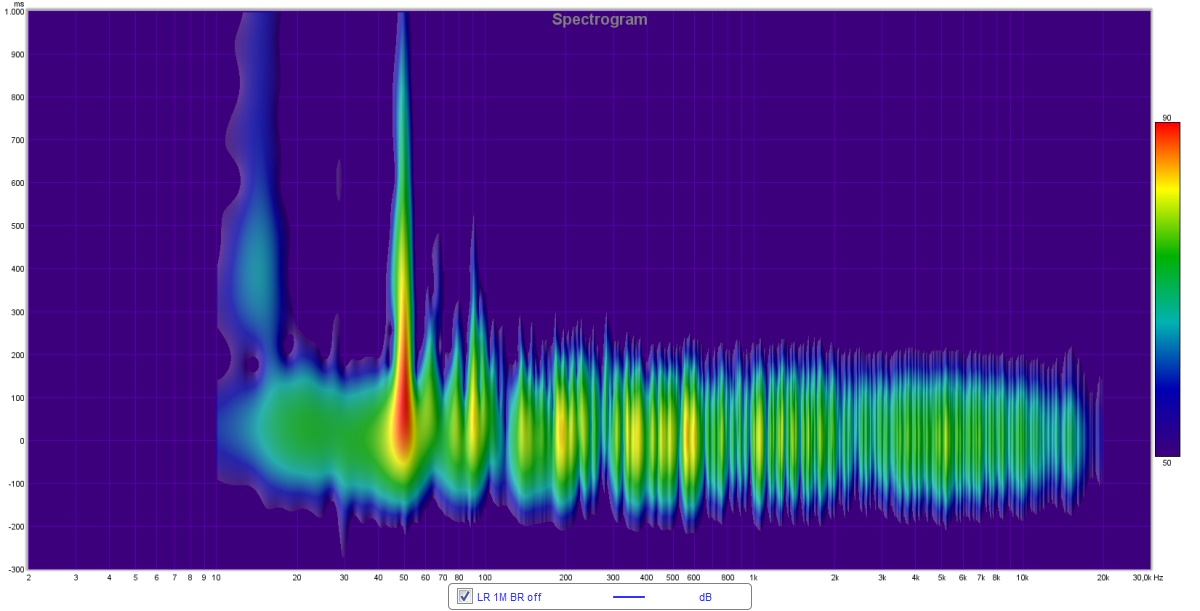1200x611 pixels.
Task: Click the 2 Hz frequency axis label
Action: tap(28, 578)
